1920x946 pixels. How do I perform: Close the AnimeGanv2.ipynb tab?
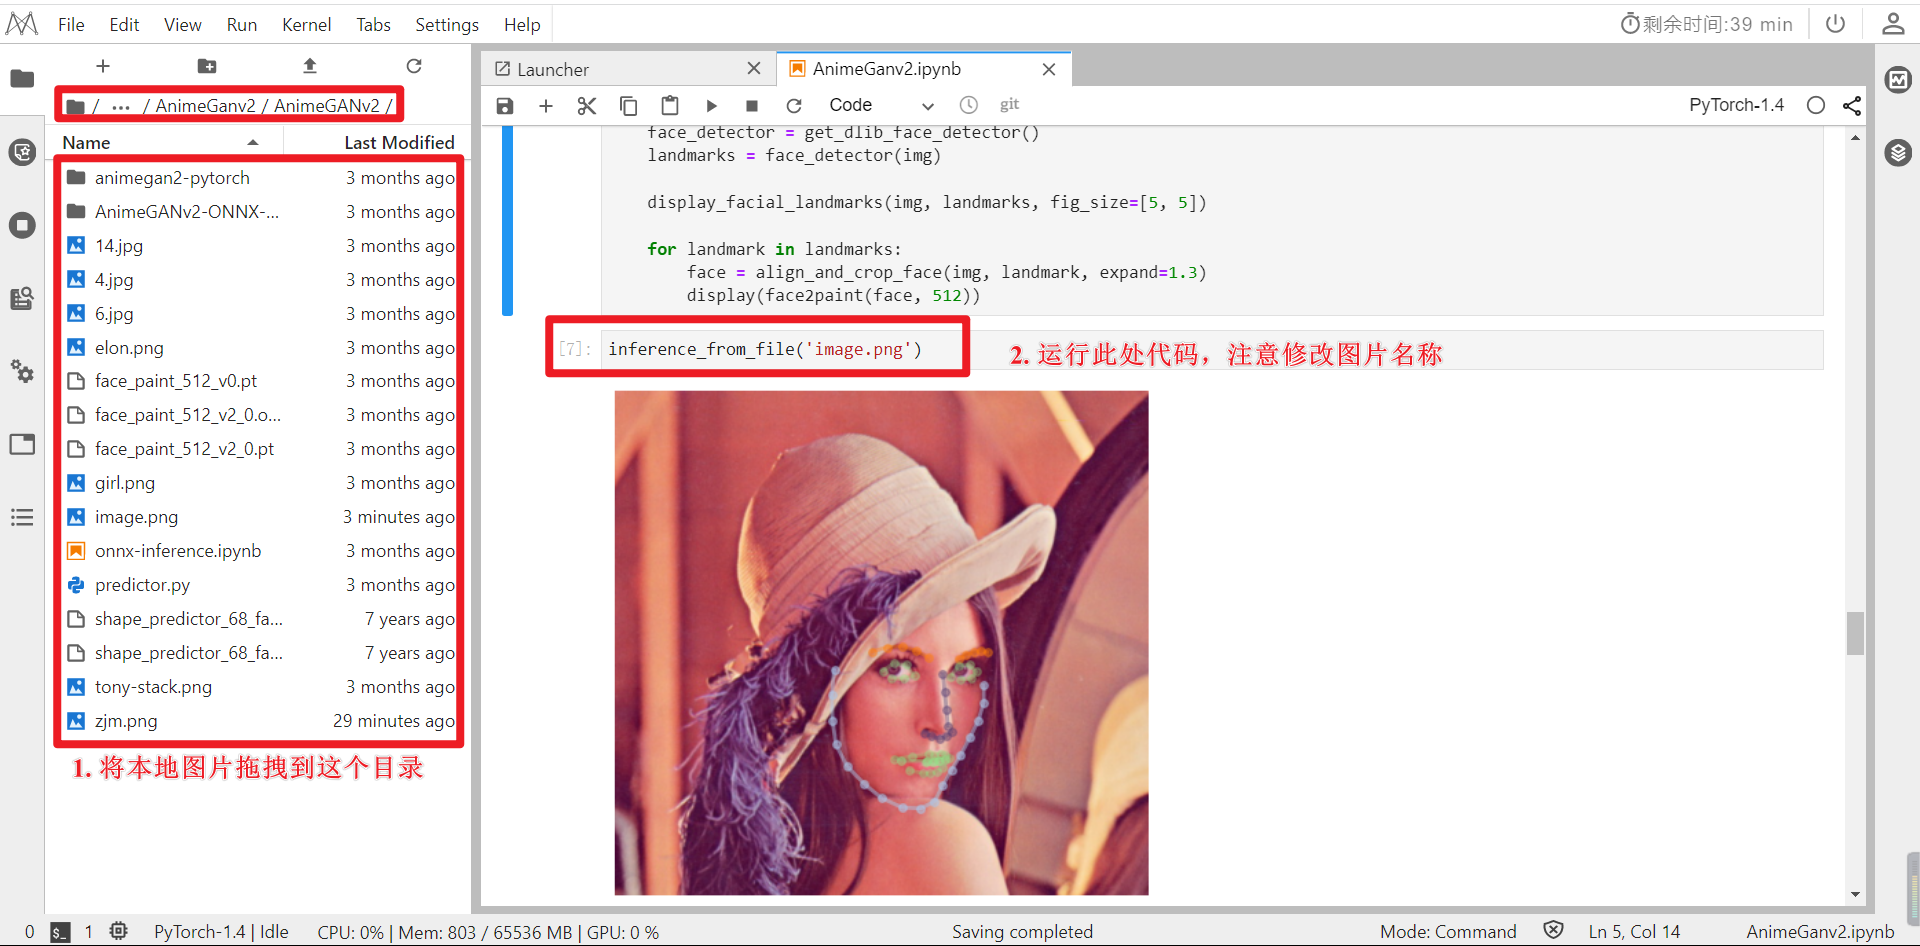[x=1049, y=69]
